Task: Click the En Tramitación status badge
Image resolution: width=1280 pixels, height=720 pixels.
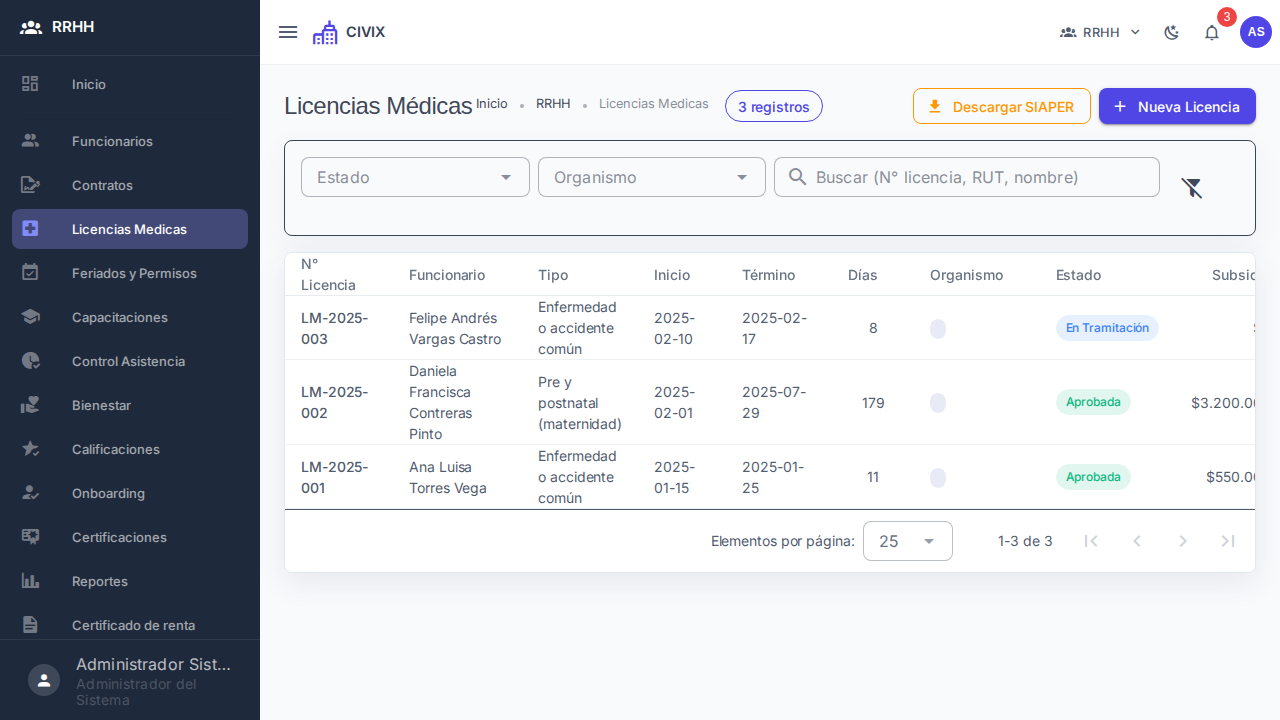Action: click(1107, 328)
